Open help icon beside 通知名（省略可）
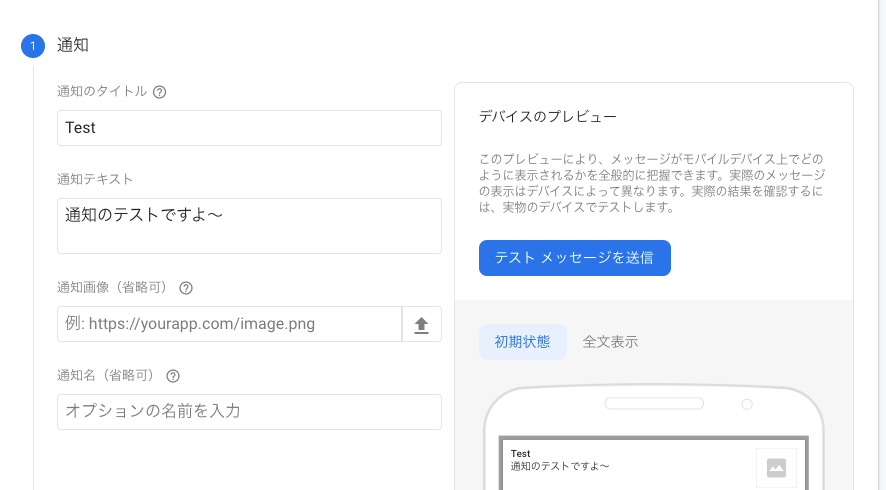 click(173, 376)
